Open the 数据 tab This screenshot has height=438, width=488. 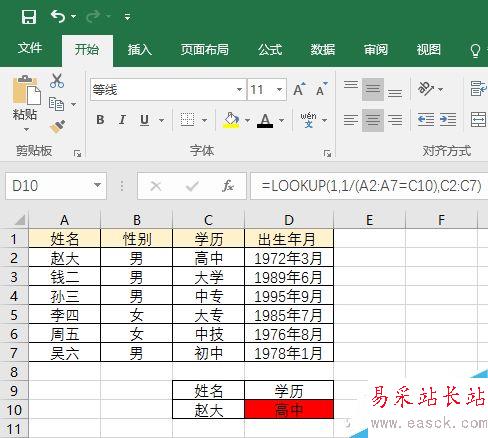pos(323,49)
